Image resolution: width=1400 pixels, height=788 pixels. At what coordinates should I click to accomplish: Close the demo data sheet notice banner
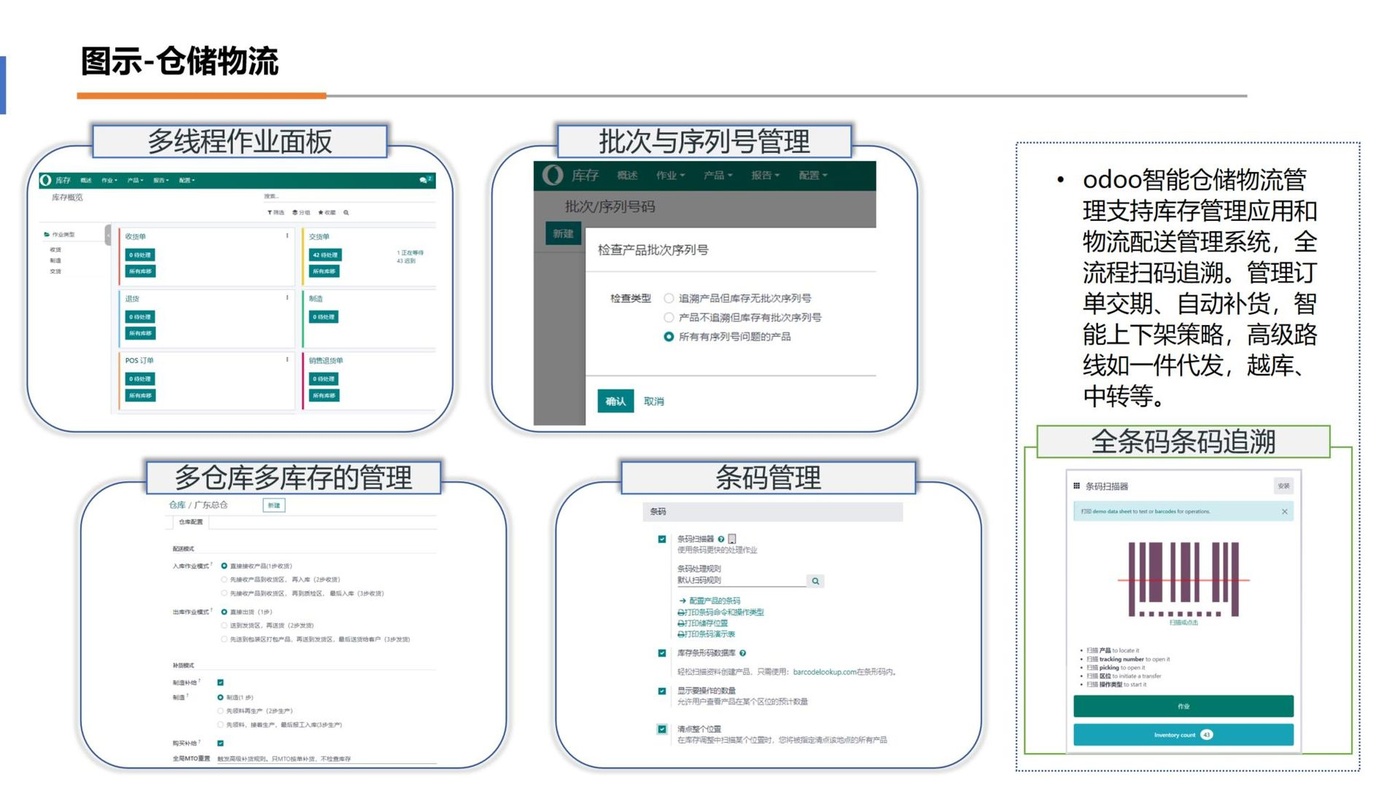1285,512
